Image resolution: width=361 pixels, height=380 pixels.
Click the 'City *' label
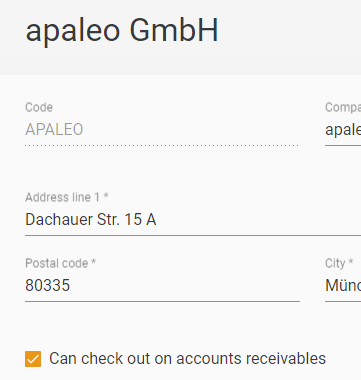339,263
